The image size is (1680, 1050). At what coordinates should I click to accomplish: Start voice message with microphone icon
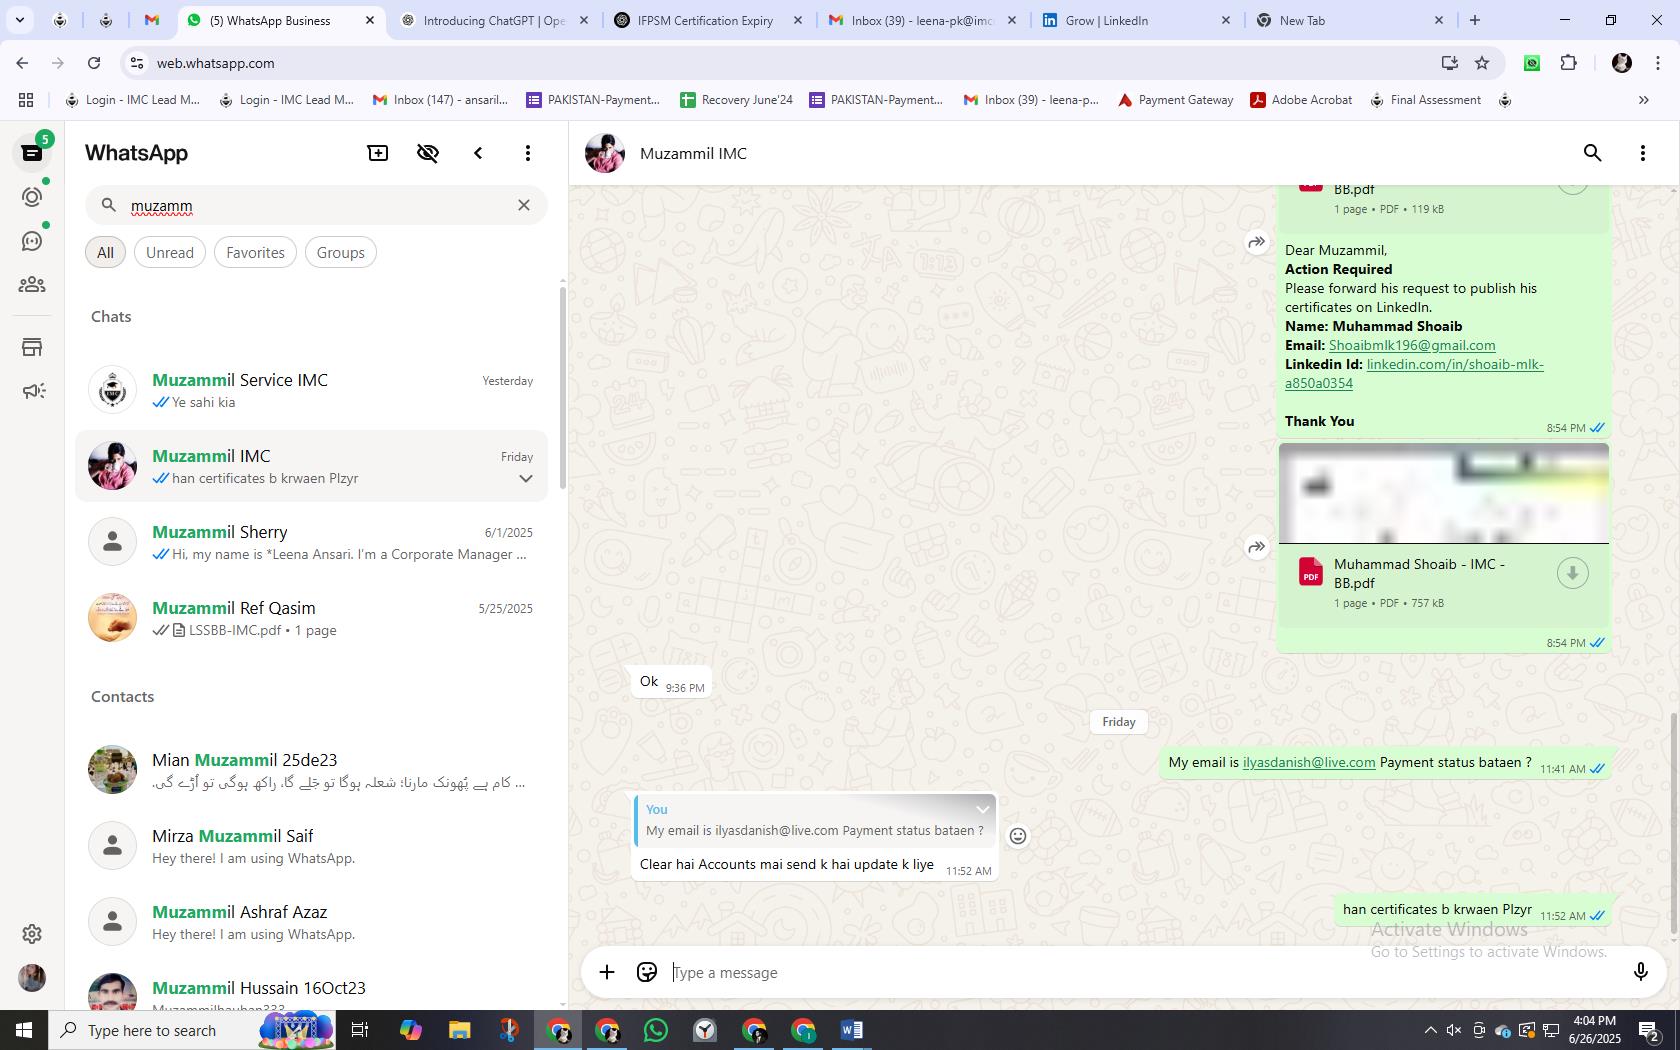pos(1640,972)
